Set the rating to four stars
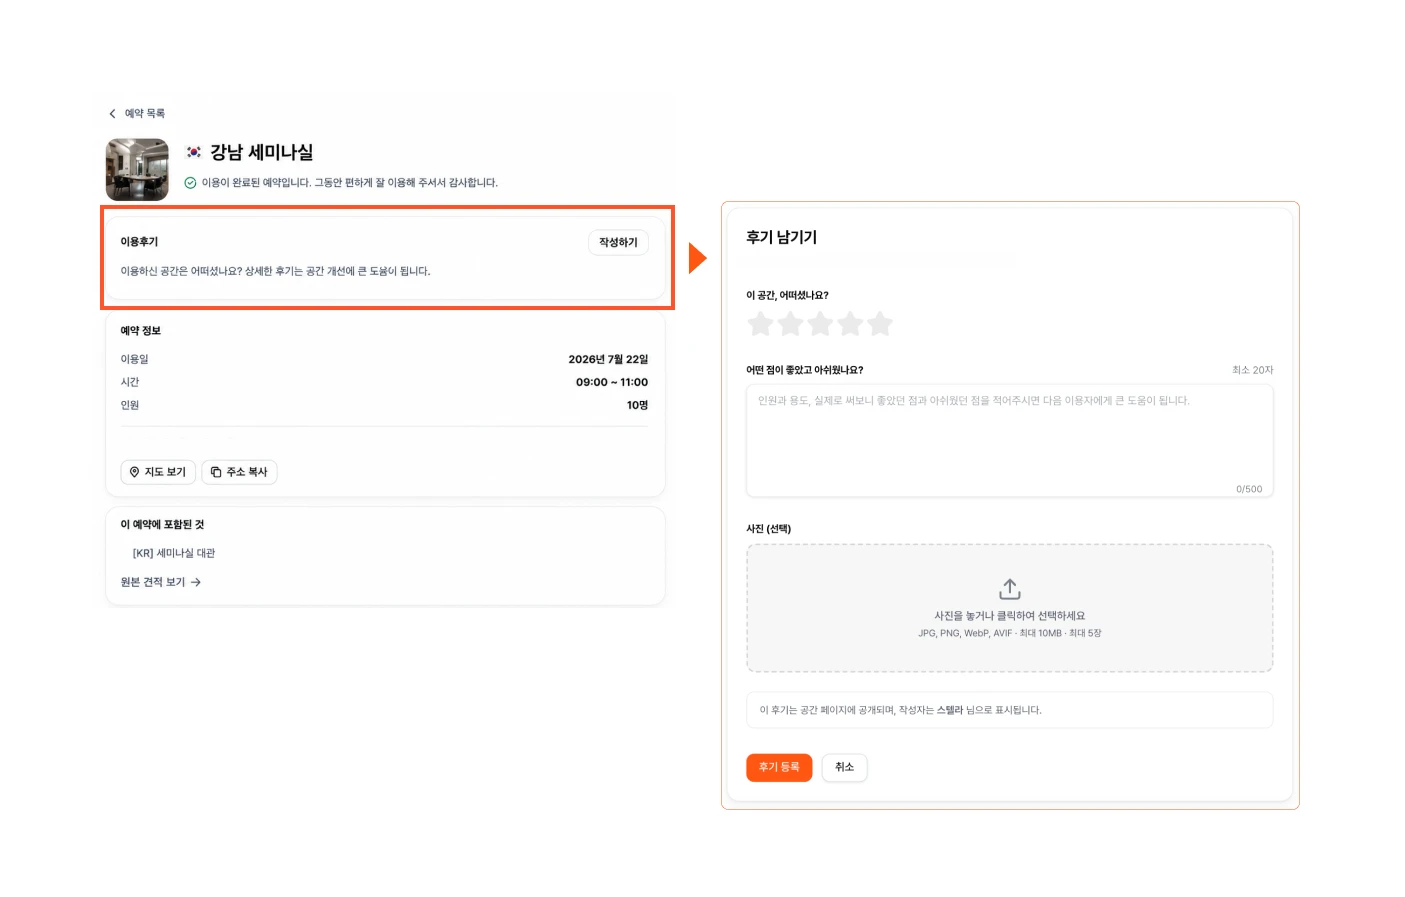 851,324
